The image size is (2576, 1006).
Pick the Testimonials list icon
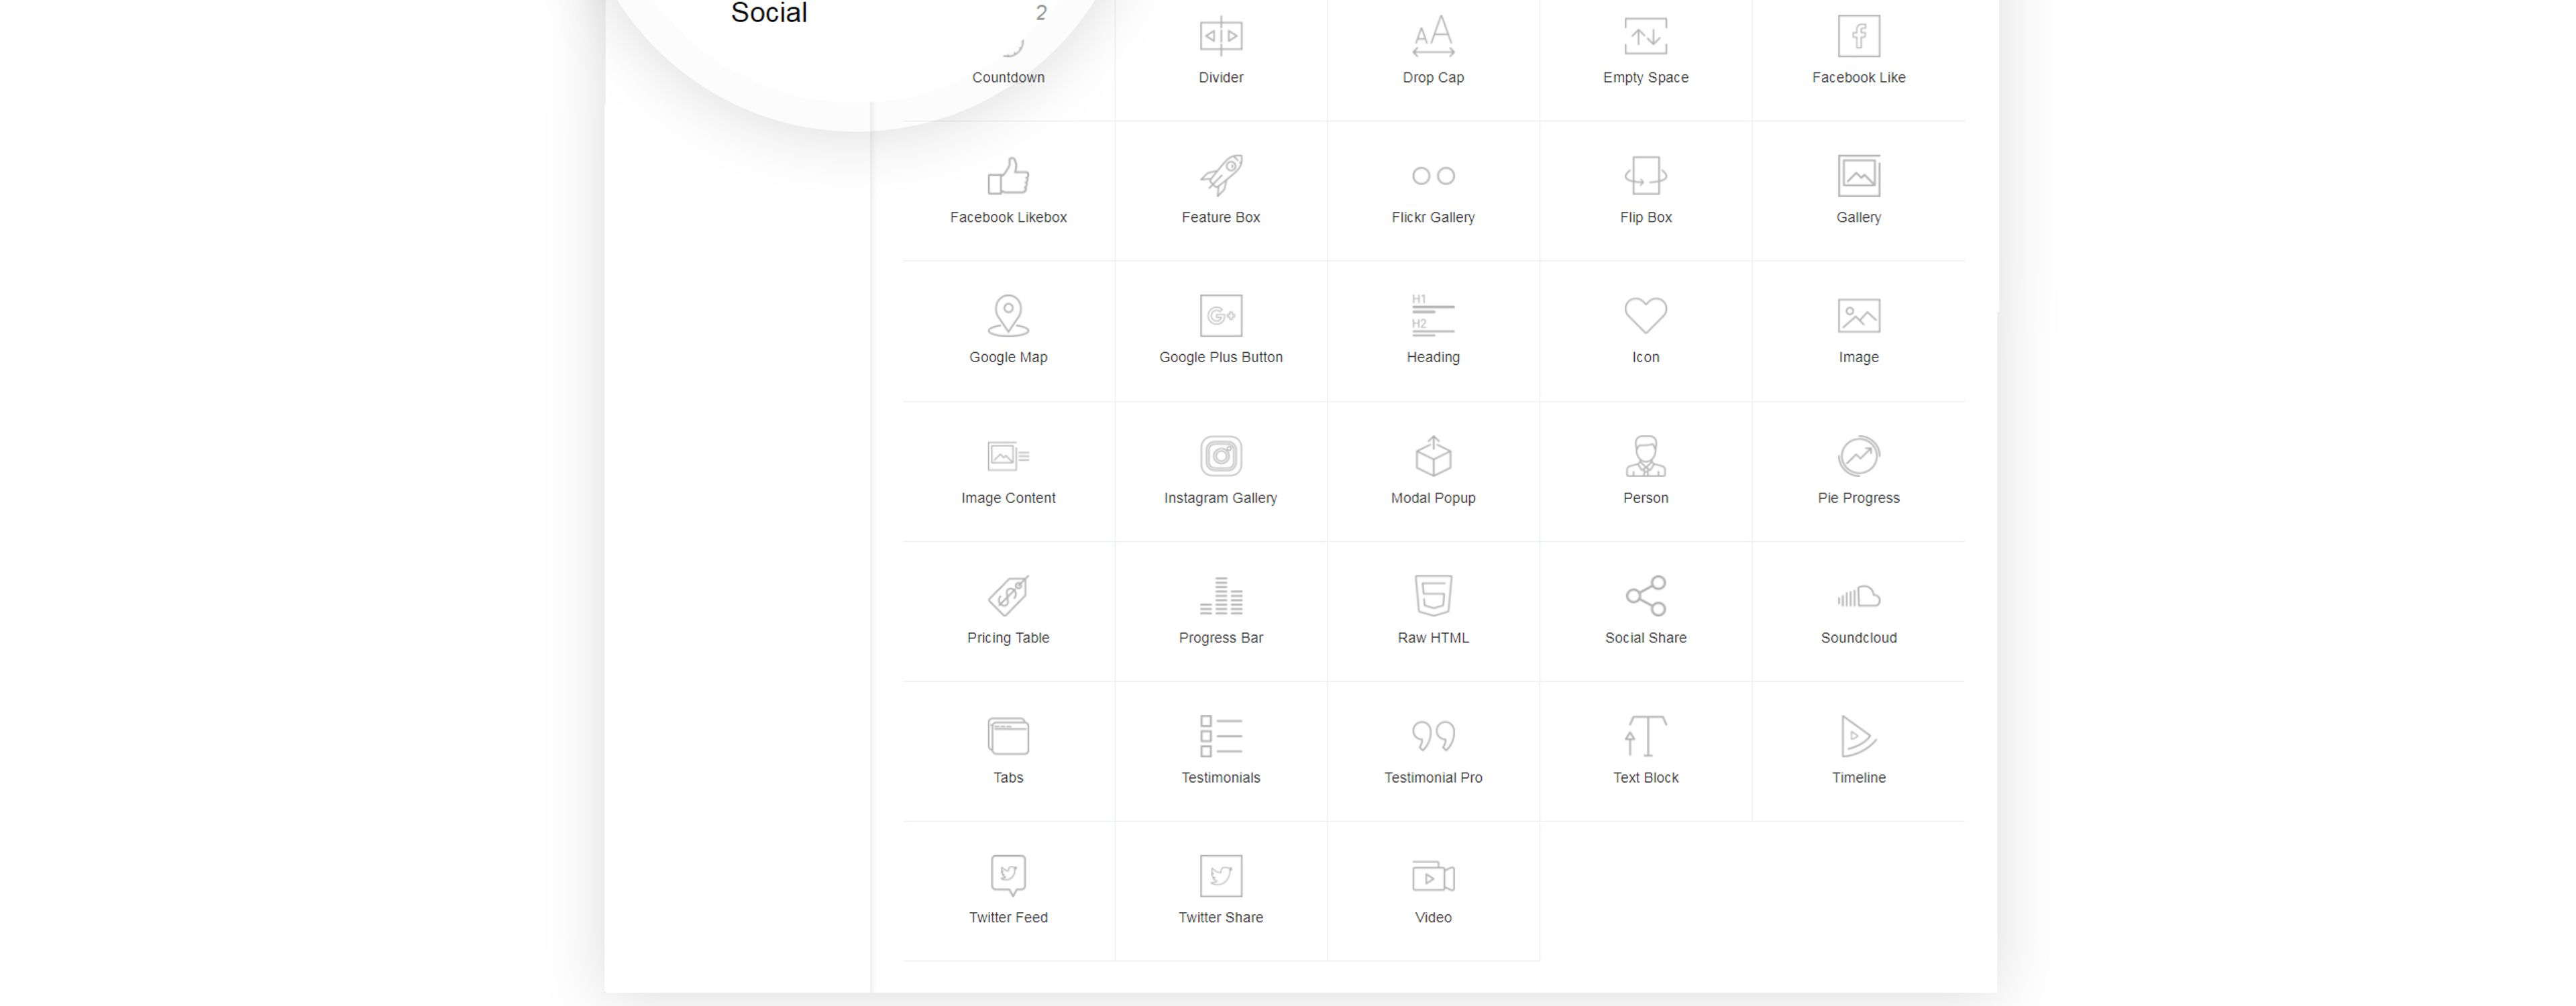click(1221, 736)
